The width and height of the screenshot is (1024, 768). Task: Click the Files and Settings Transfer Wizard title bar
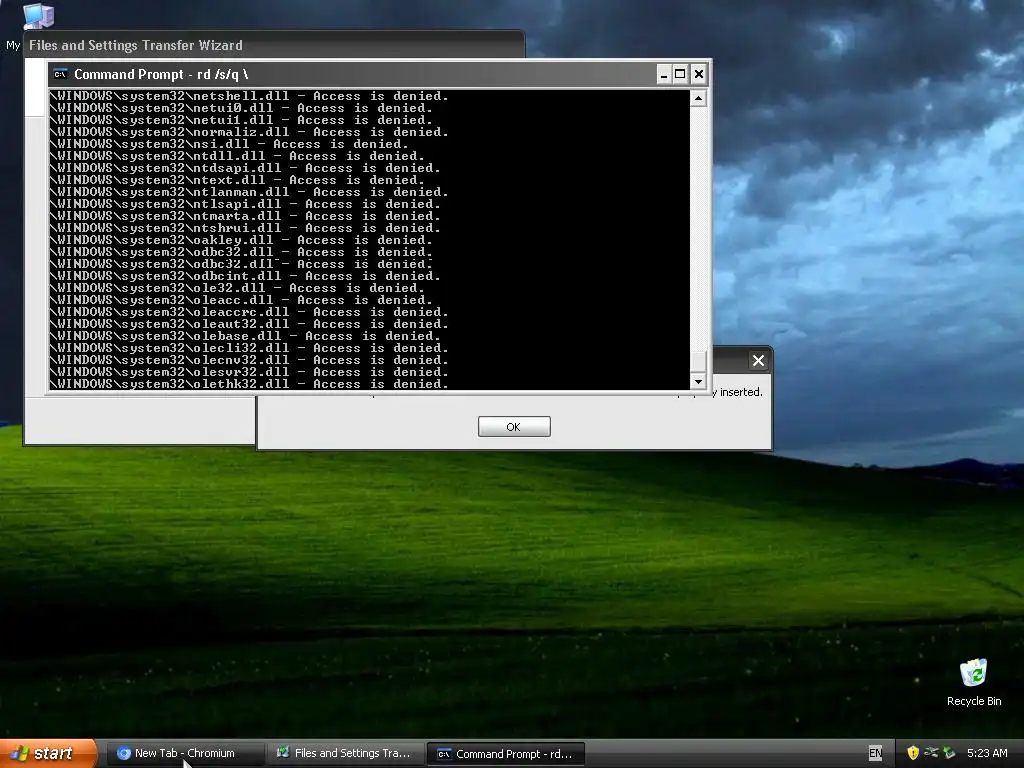(x=274, y=45)
